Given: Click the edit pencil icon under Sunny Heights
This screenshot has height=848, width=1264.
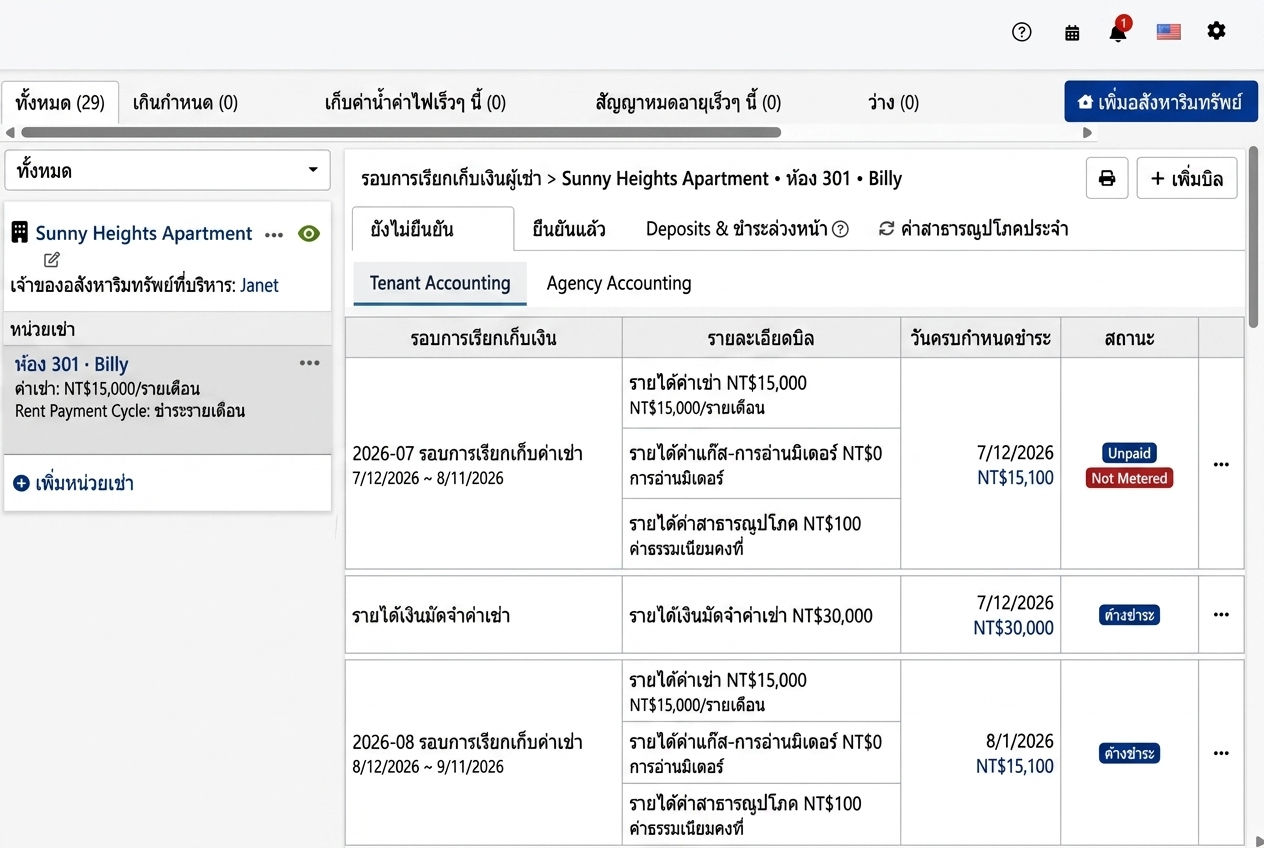Looking at the screenshot, I should click(x=52, y=260).
